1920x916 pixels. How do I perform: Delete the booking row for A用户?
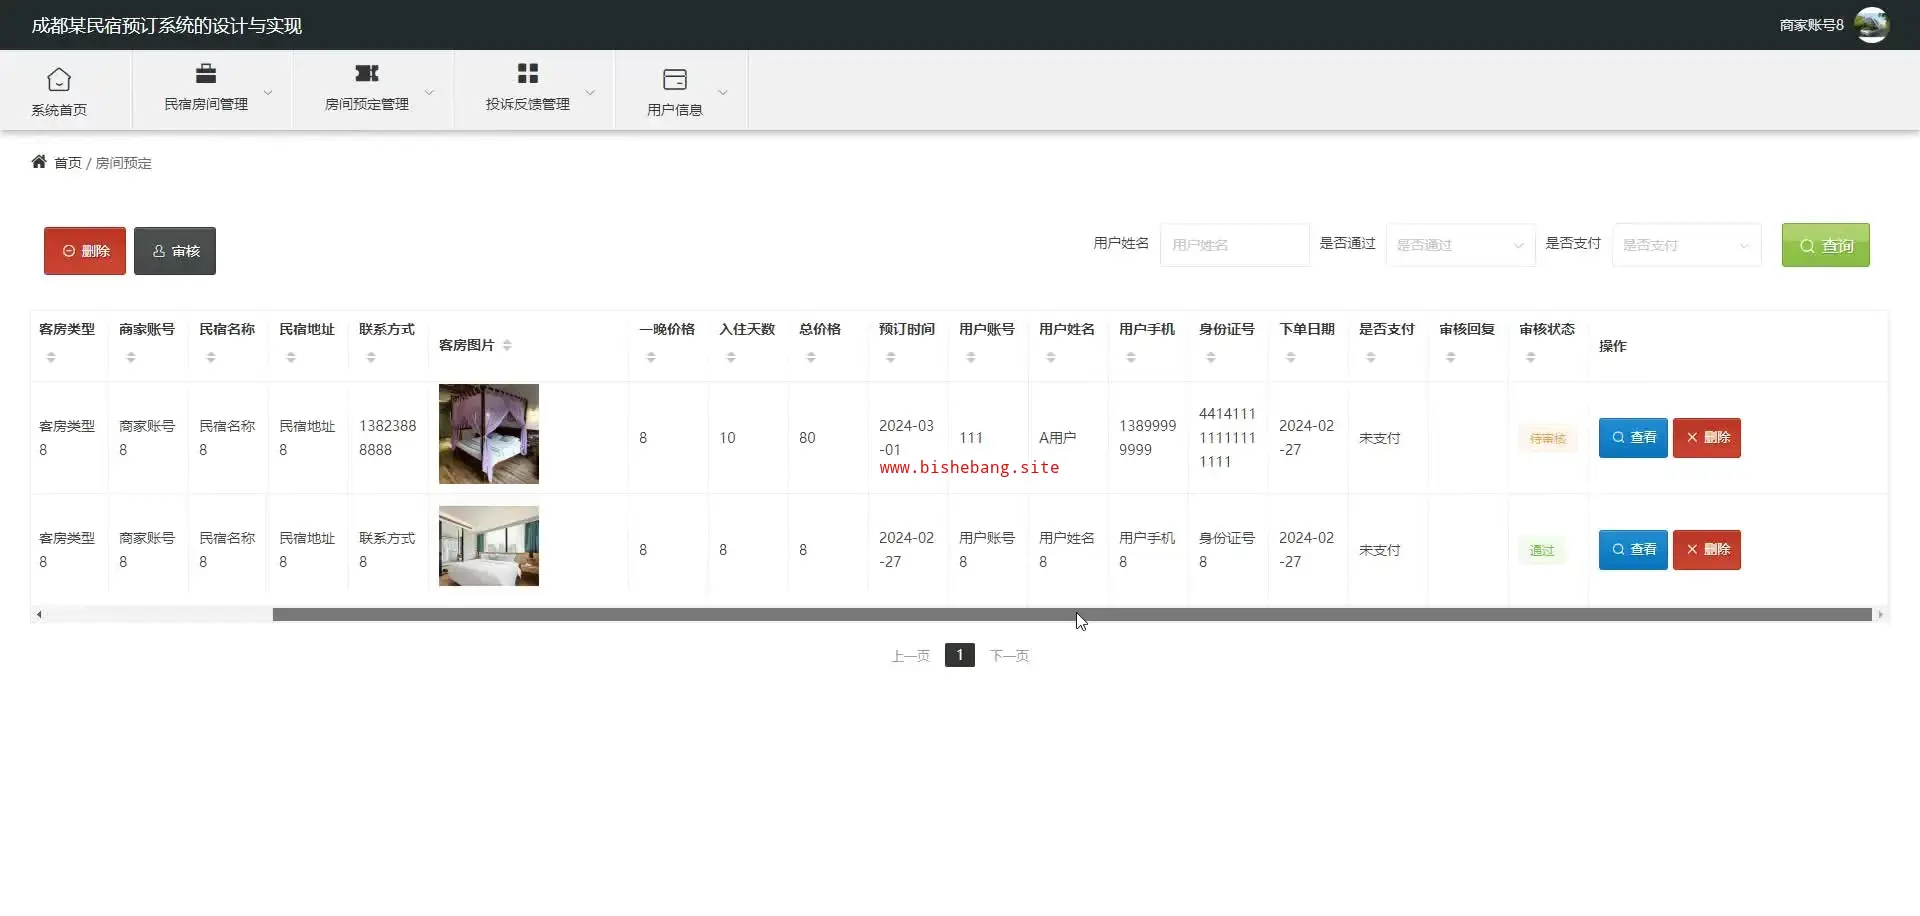tap(1707, 438)
